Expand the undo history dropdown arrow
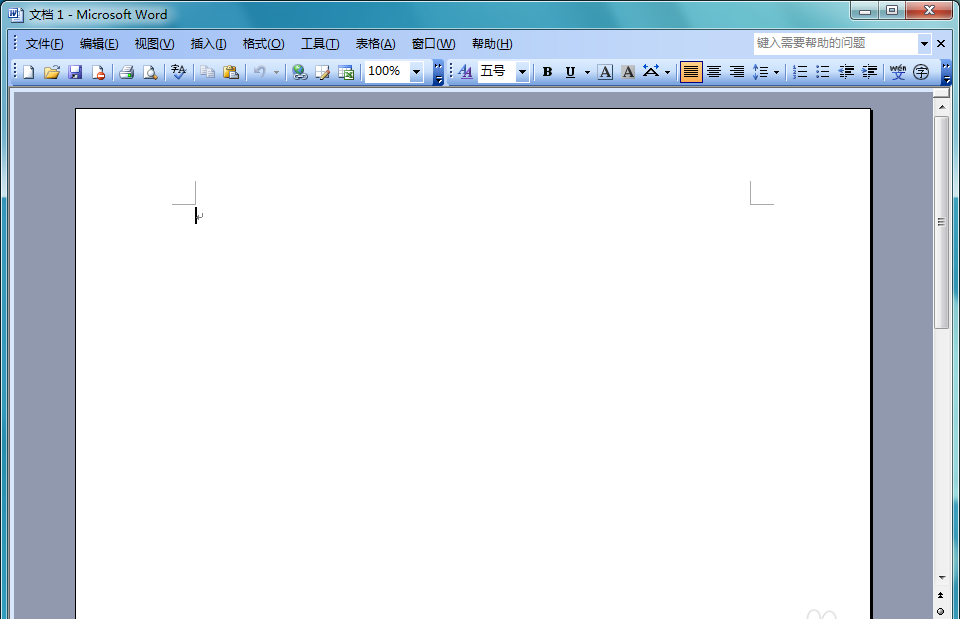The image size is (960, 619). coord(276,72)
